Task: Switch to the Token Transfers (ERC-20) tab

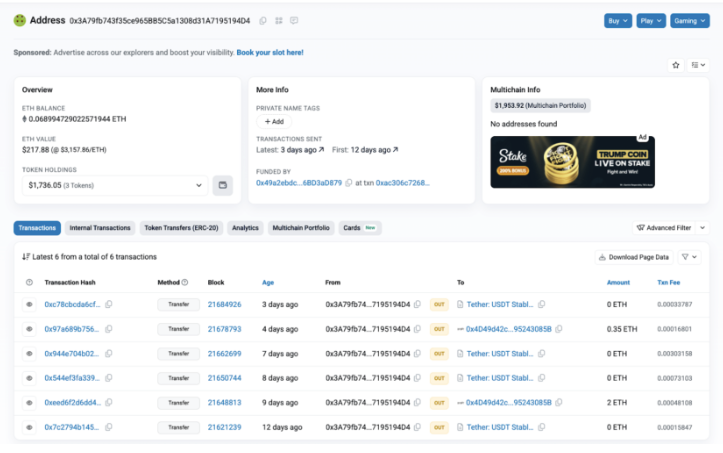Action: [181, 228]
